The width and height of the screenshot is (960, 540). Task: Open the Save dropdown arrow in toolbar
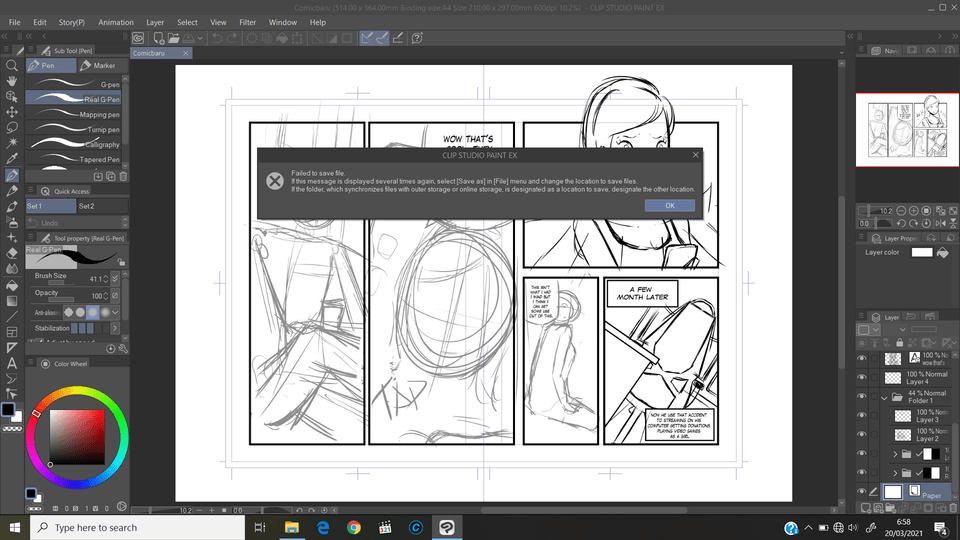pyautogui.click(x=200, y=38)
